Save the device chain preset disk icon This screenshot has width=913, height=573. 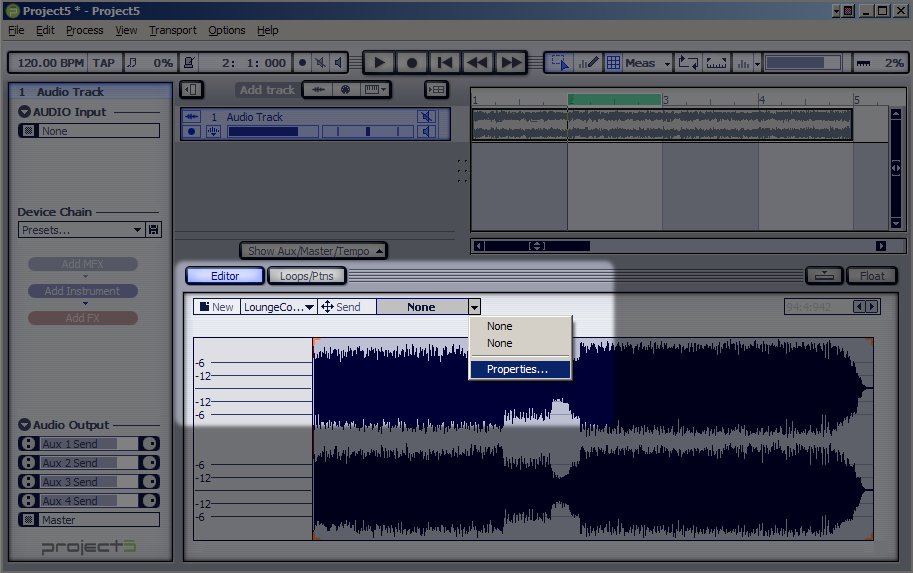(x=154, y=230)
